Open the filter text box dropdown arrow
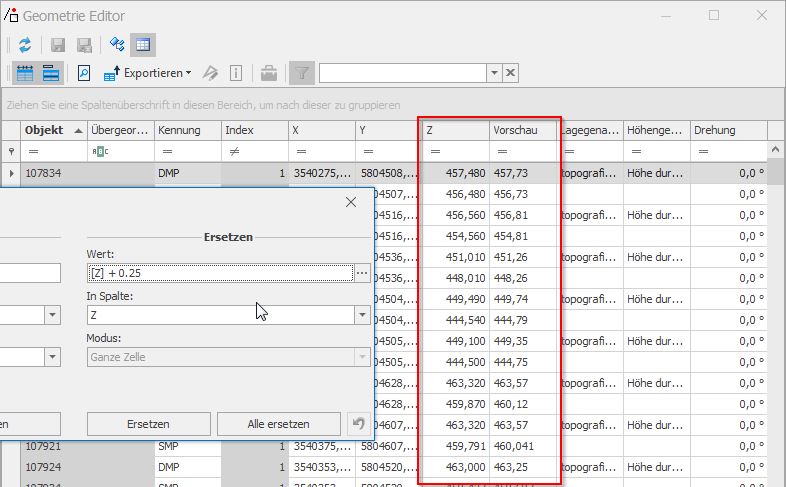Viewport: 786px width, 487px height. [493, 73]
